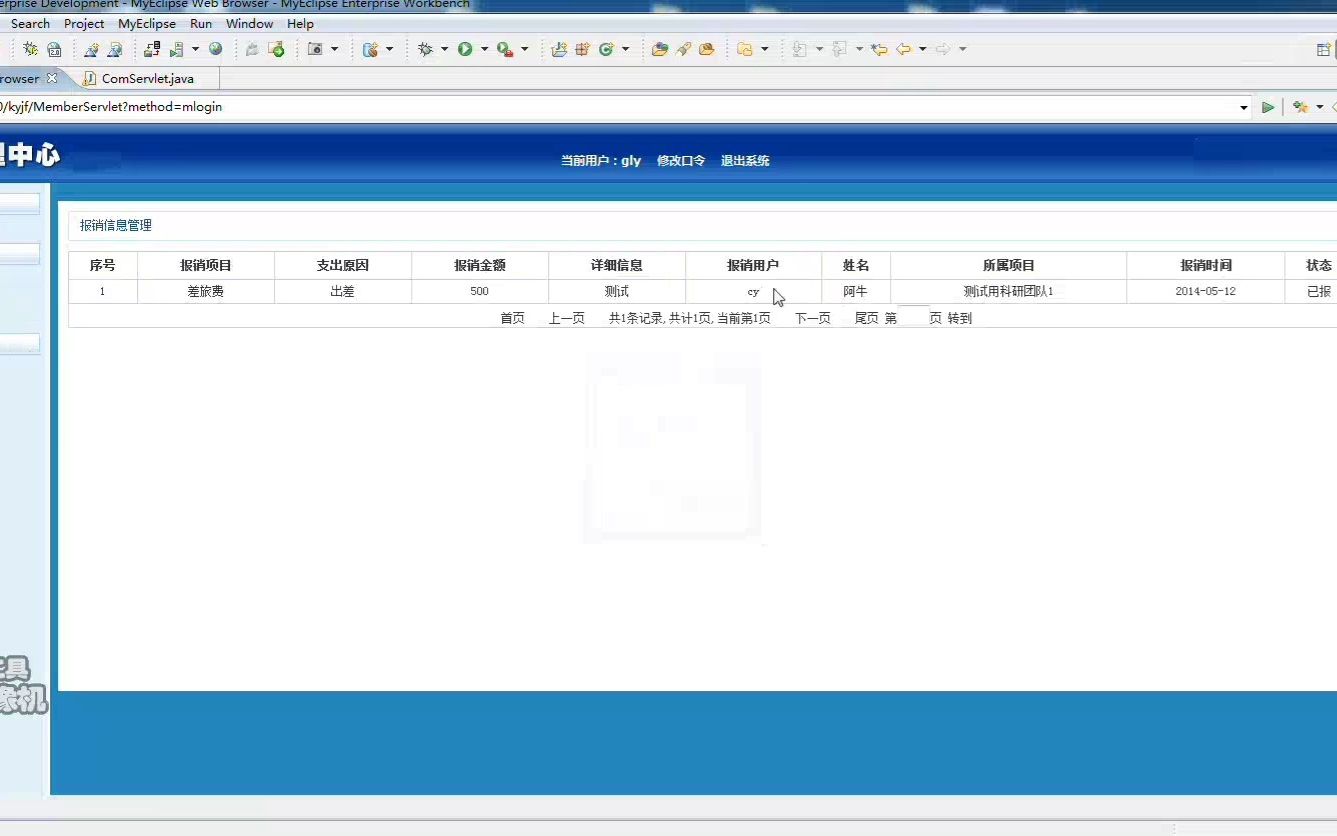The image size is (1337, 836).
Task: Click the 转到 jump link
Action: click(x=959, y=318)
